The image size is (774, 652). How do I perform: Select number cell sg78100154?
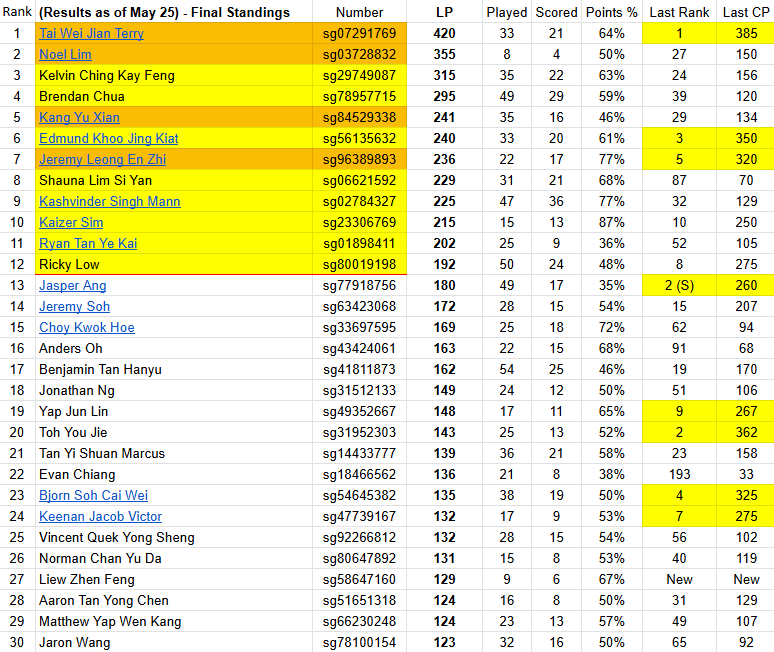click(359, 642)
